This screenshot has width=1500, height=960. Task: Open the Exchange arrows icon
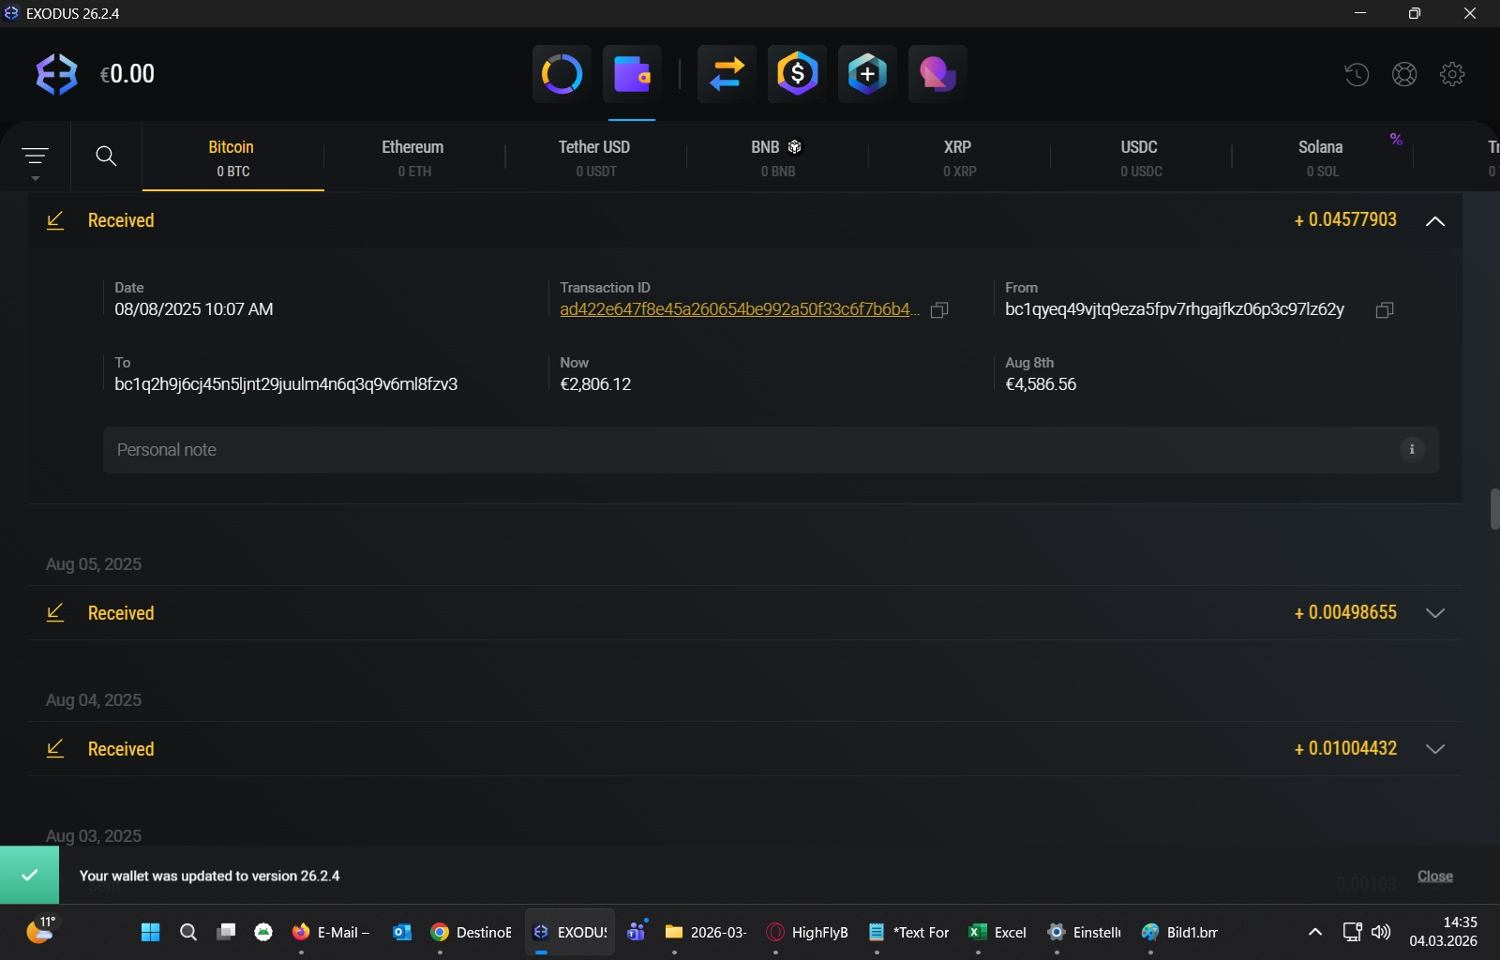pyautogui.click(x=727, y=74)
